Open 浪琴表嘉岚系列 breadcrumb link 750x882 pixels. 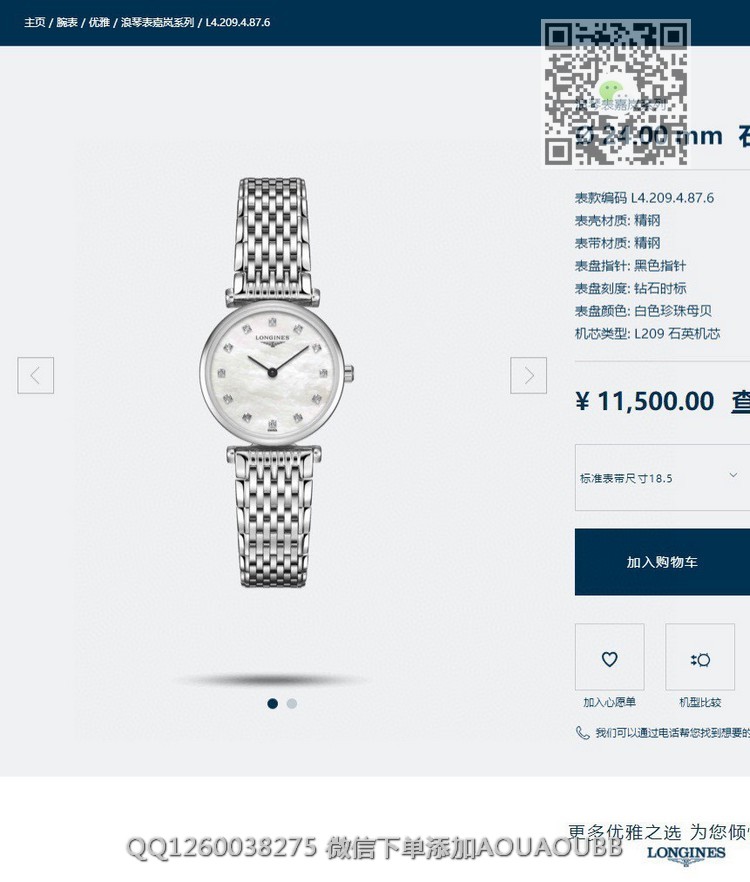coord(158,22)
